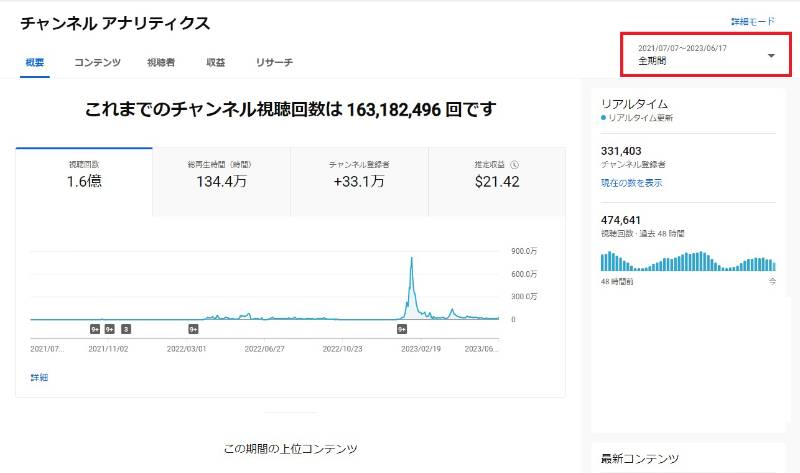
Task: Click 現在の数を表示 link
Action: click(632, 183)
